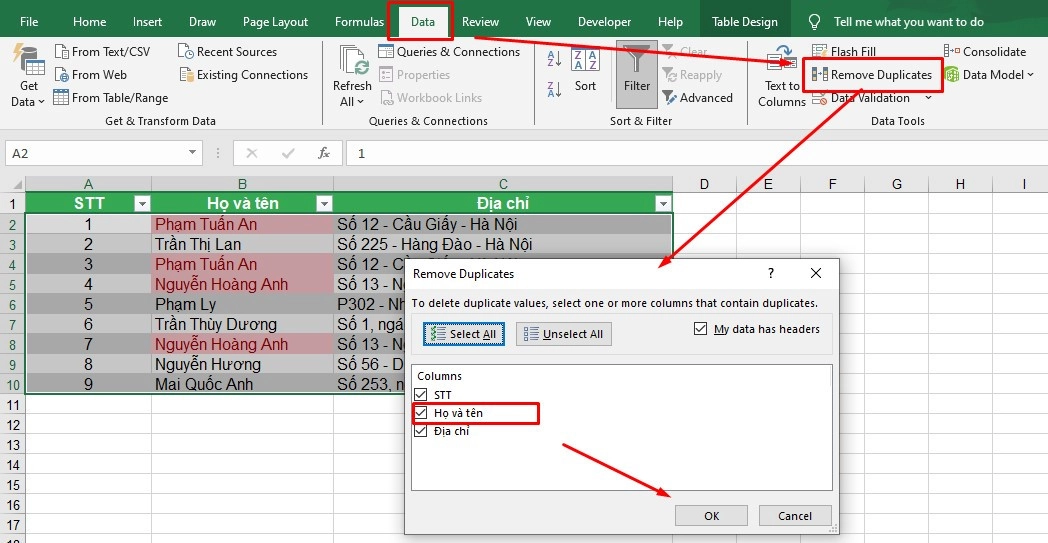Click the Consolidate icon
The height and width of the screenshot is (543, 1048).
[x=951, y=52]
